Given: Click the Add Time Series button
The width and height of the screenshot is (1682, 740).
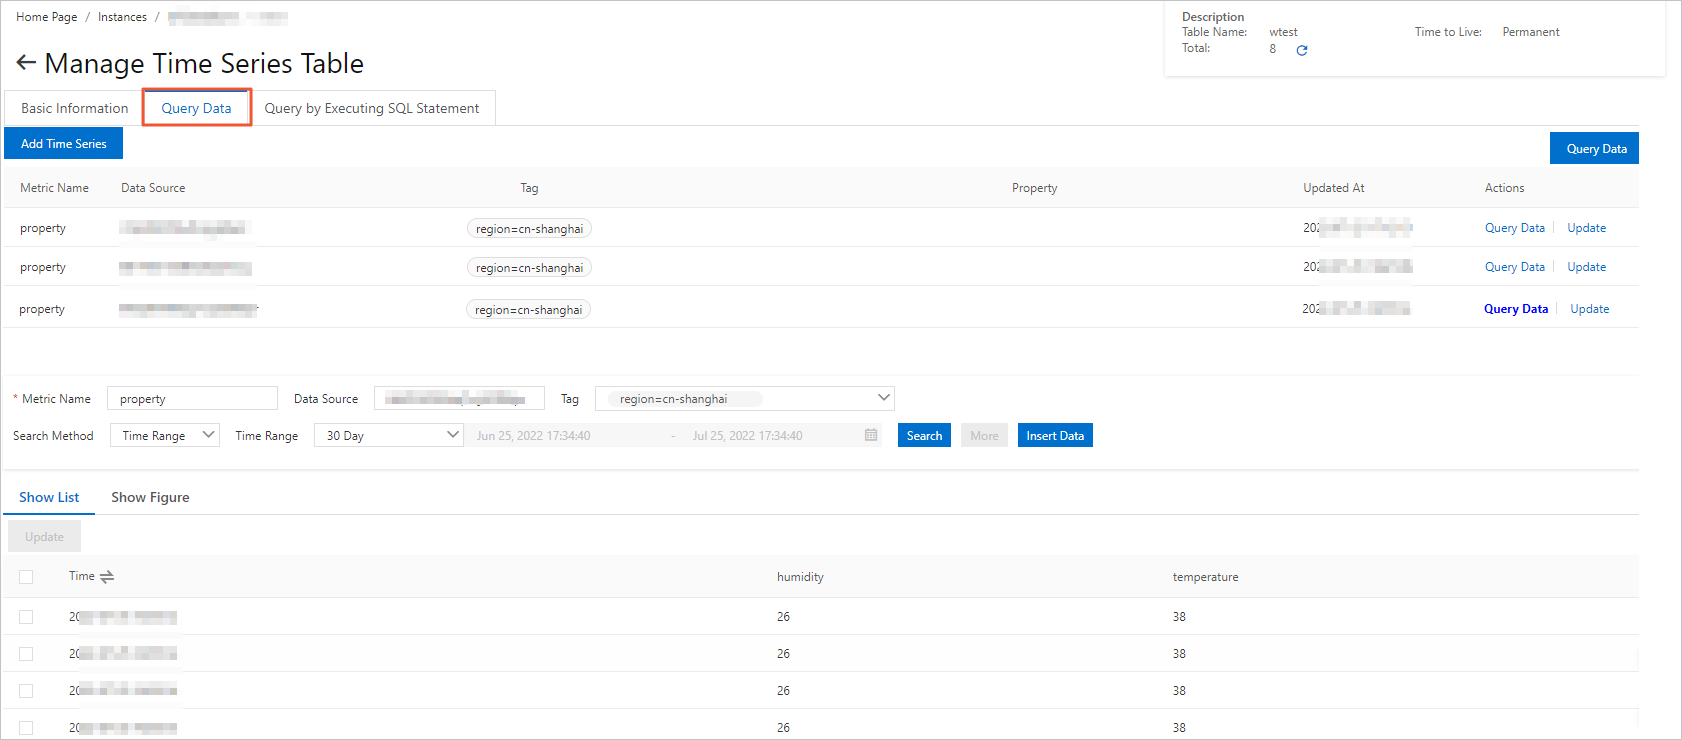Looking at the screenshot, I should pos(64,143).
